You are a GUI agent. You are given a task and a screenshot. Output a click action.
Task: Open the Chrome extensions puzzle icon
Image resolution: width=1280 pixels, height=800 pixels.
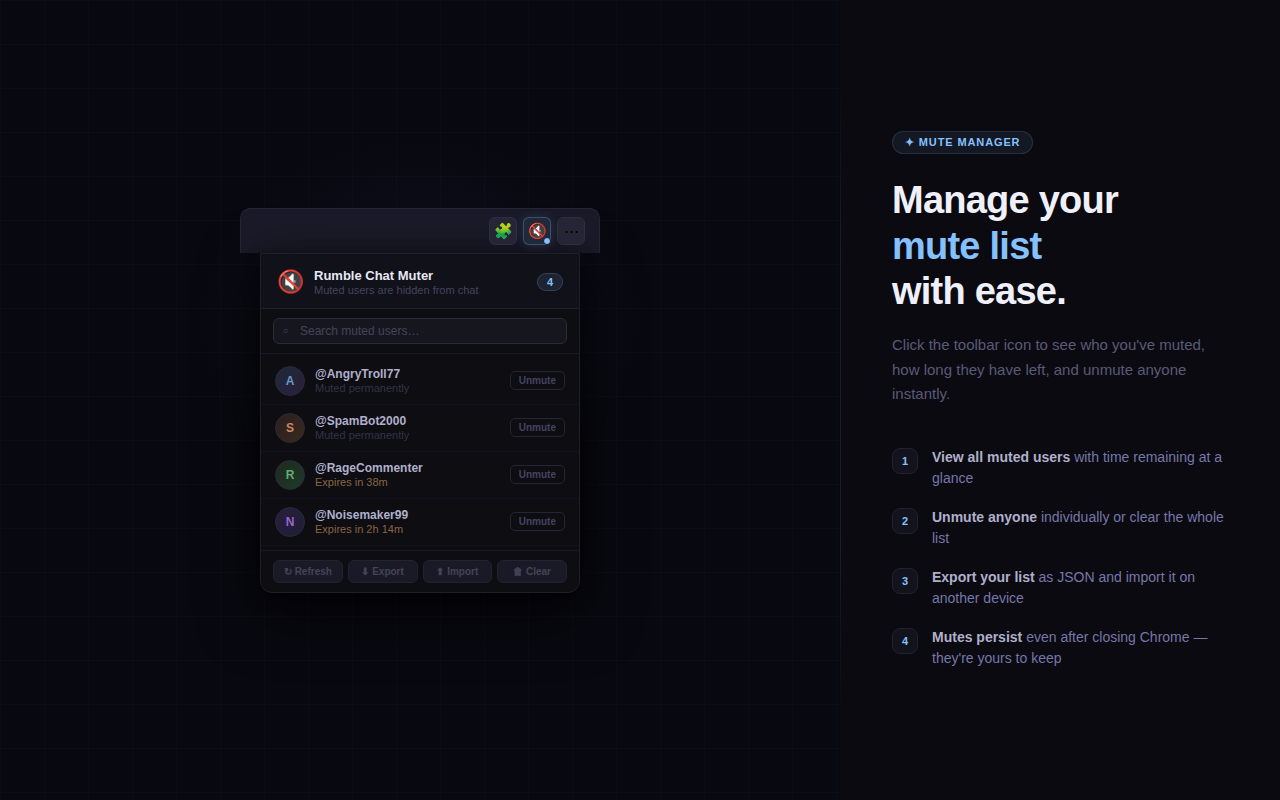503,230
